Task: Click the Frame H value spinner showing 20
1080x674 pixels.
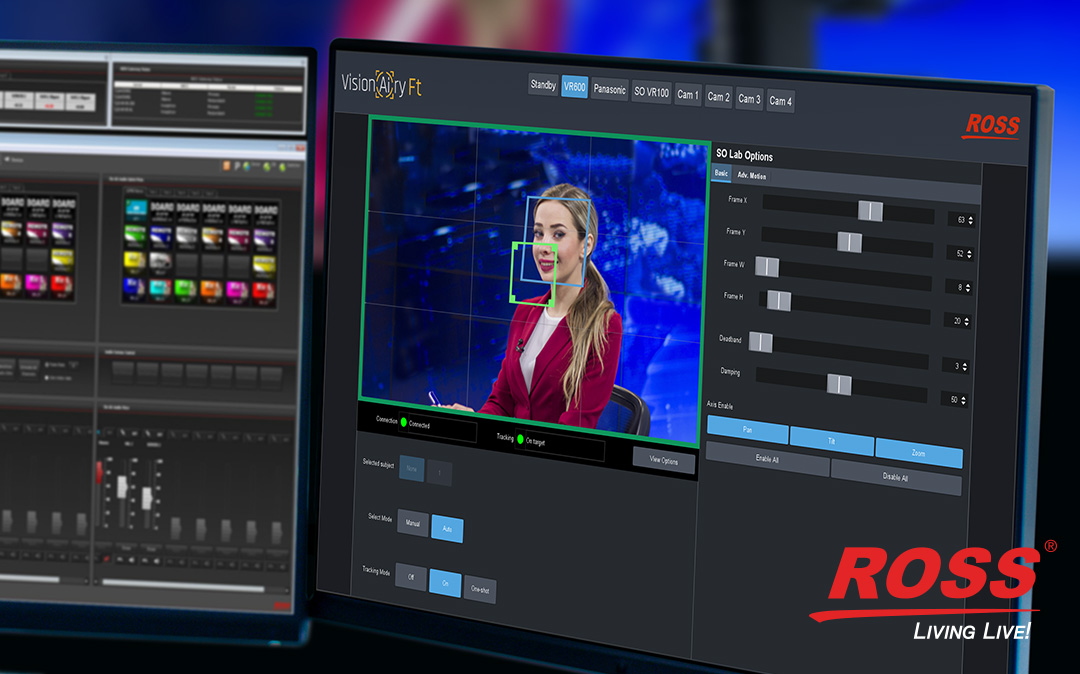Action: 958,322
